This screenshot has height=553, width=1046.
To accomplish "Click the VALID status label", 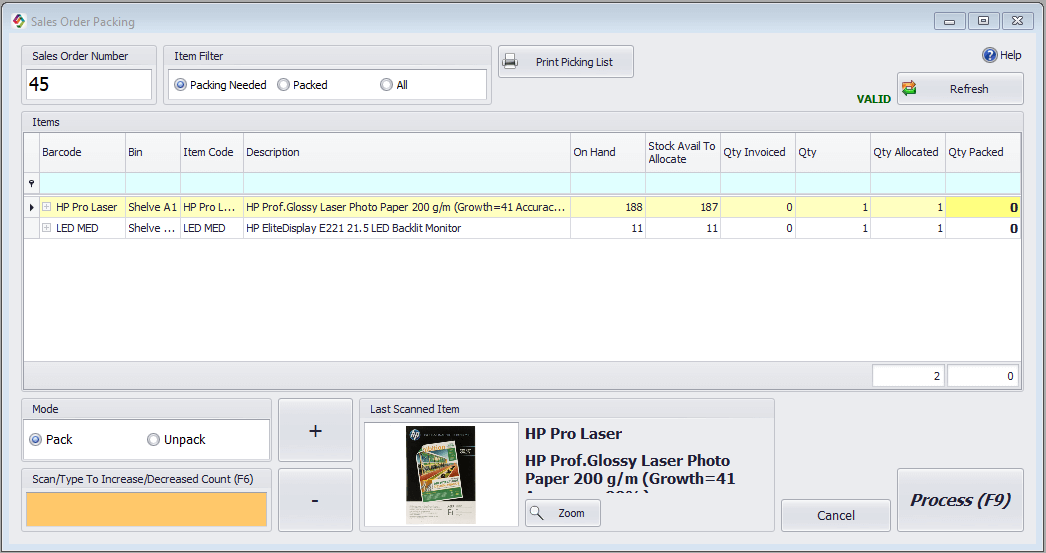I will click(874, 99).
